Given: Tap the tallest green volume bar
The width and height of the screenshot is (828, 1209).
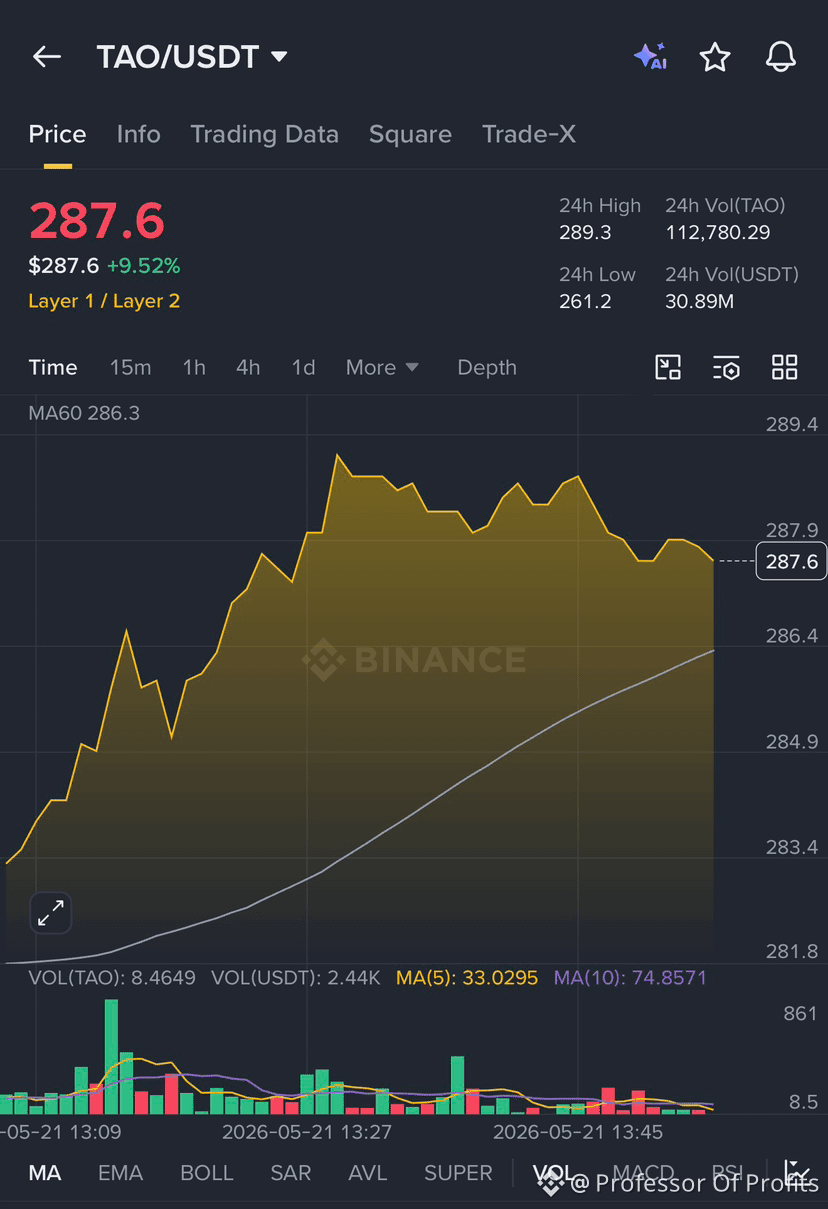Looking at the screenshot, I should [x=111, y=1056].
